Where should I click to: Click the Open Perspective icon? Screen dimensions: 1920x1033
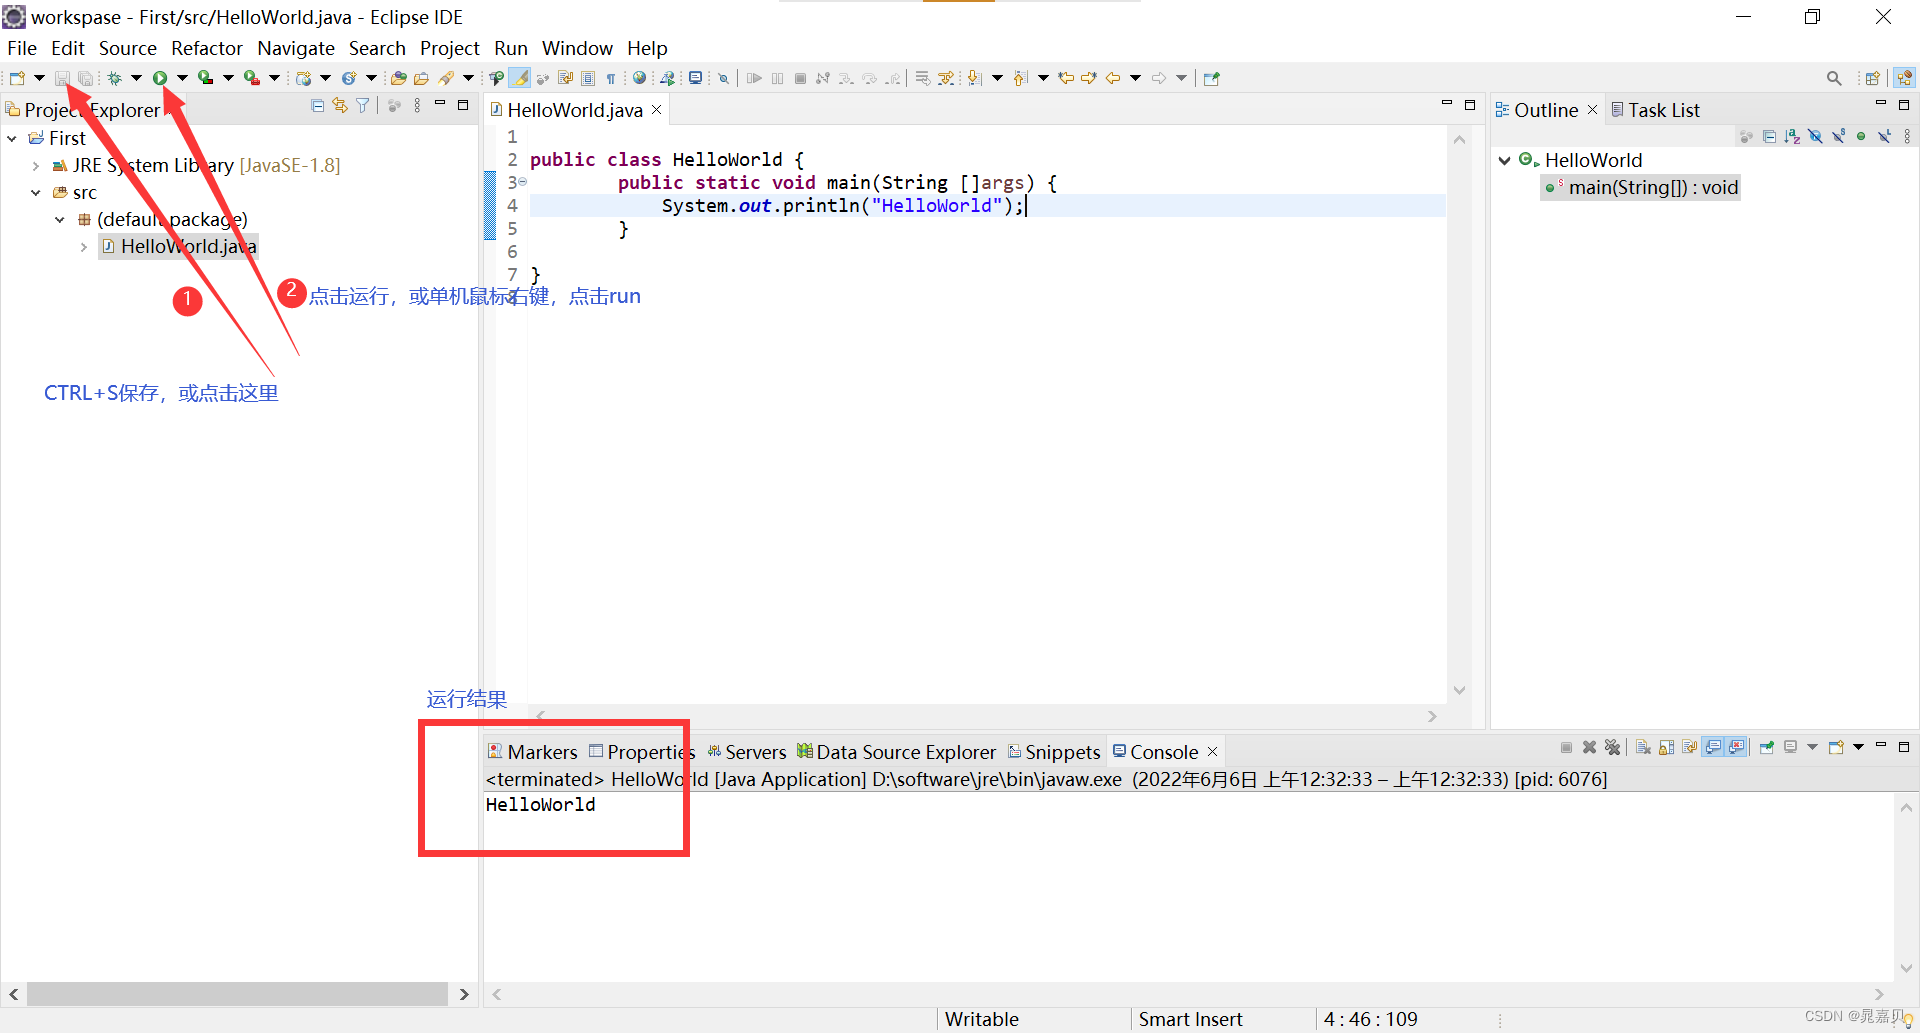[1873, 78]
